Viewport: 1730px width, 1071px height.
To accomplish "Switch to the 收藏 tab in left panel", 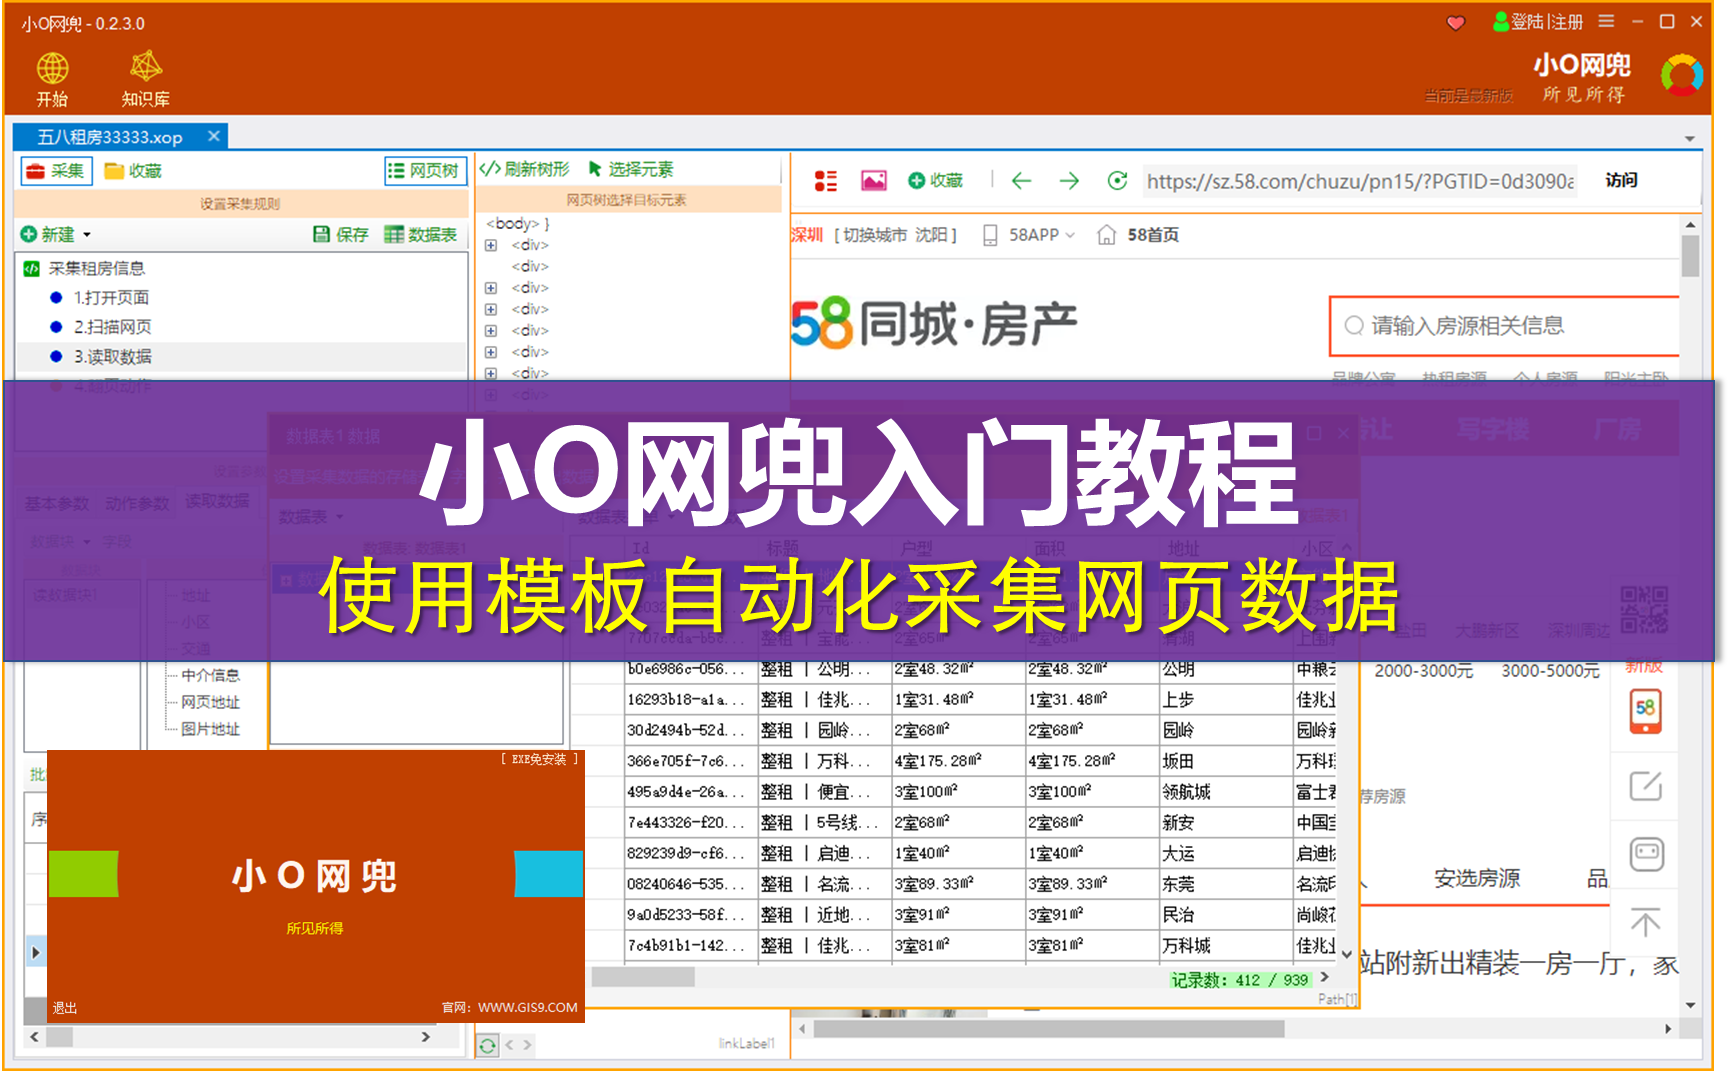I will click(x=133, y=171).
